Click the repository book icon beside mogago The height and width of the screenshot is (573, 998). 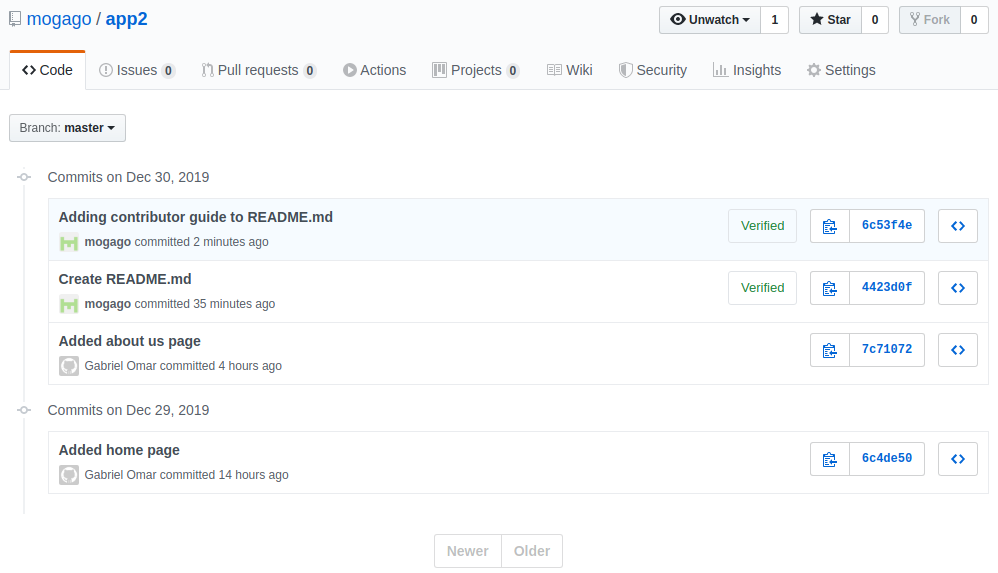point(15,19)
